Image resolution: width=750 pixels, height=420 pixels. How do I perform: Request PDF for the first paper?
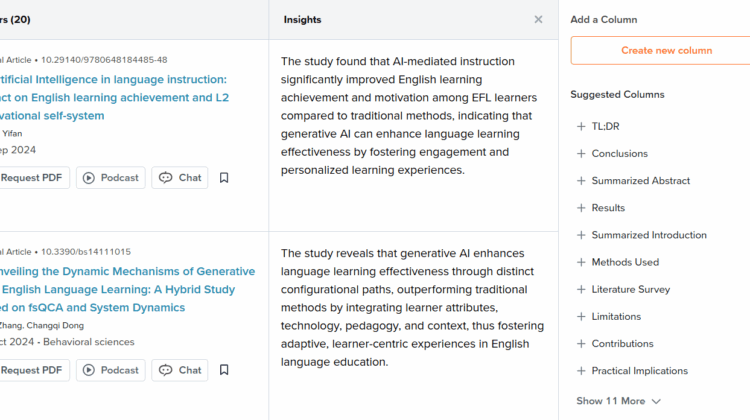(32, 178)
